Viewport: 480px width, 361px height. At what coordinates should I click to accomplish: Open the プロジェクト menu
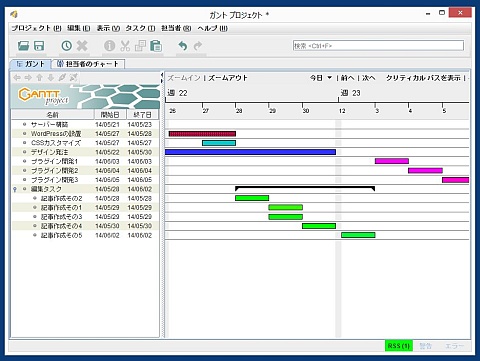36,28
